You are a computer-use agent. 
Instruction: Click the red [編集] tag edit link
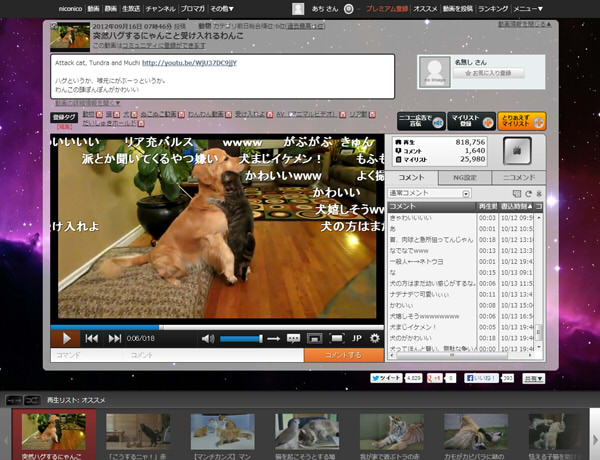(64, 126)
